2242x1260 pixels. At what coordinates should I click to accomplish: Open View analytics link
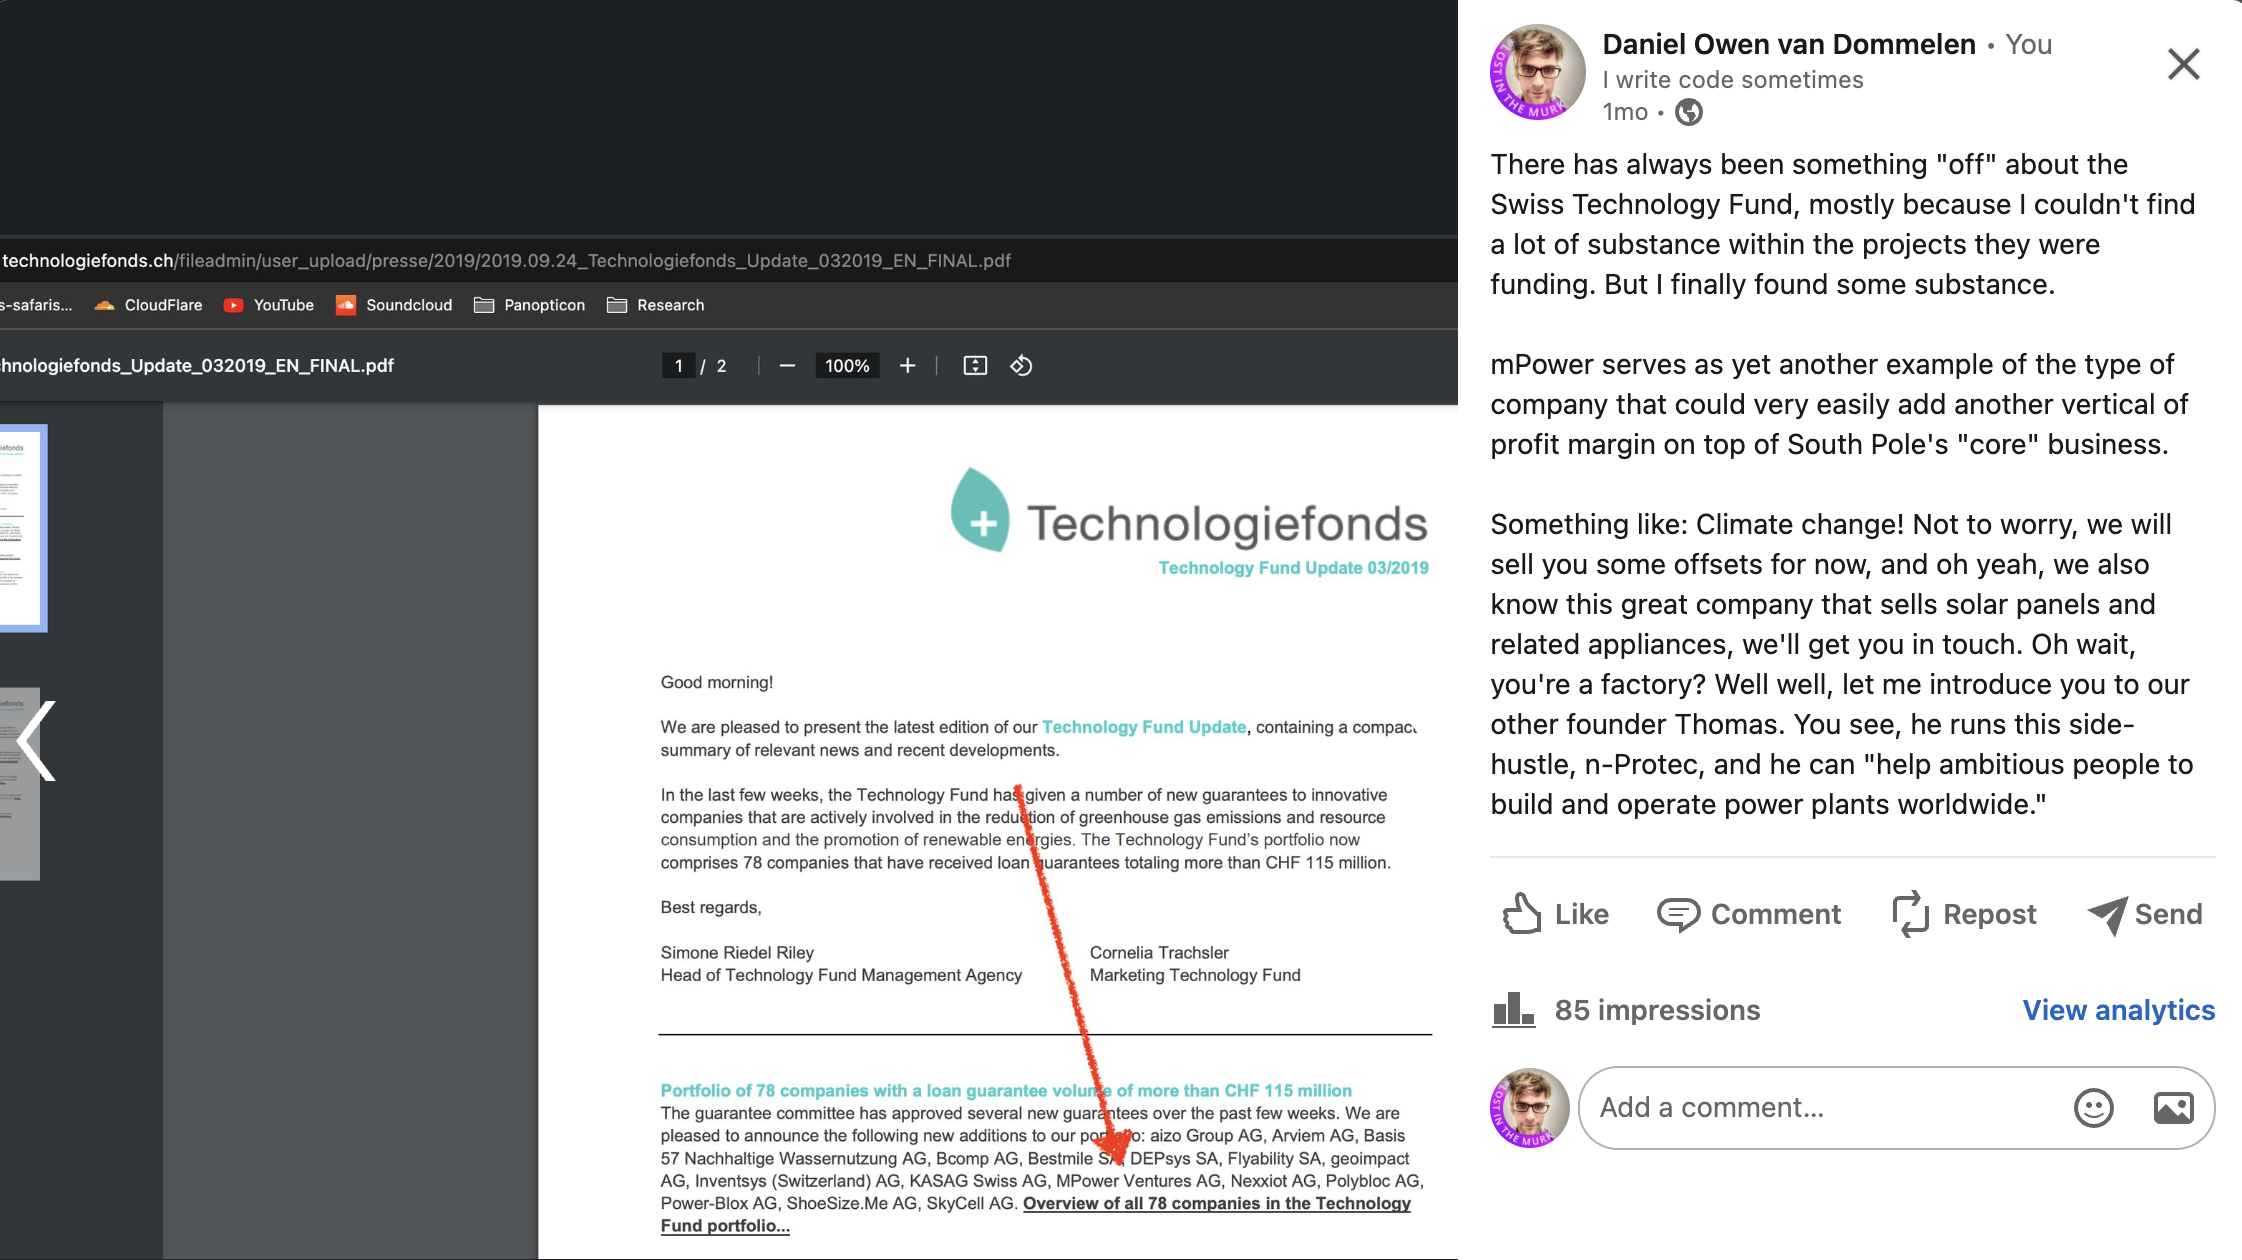[x=2118, y=1010]
